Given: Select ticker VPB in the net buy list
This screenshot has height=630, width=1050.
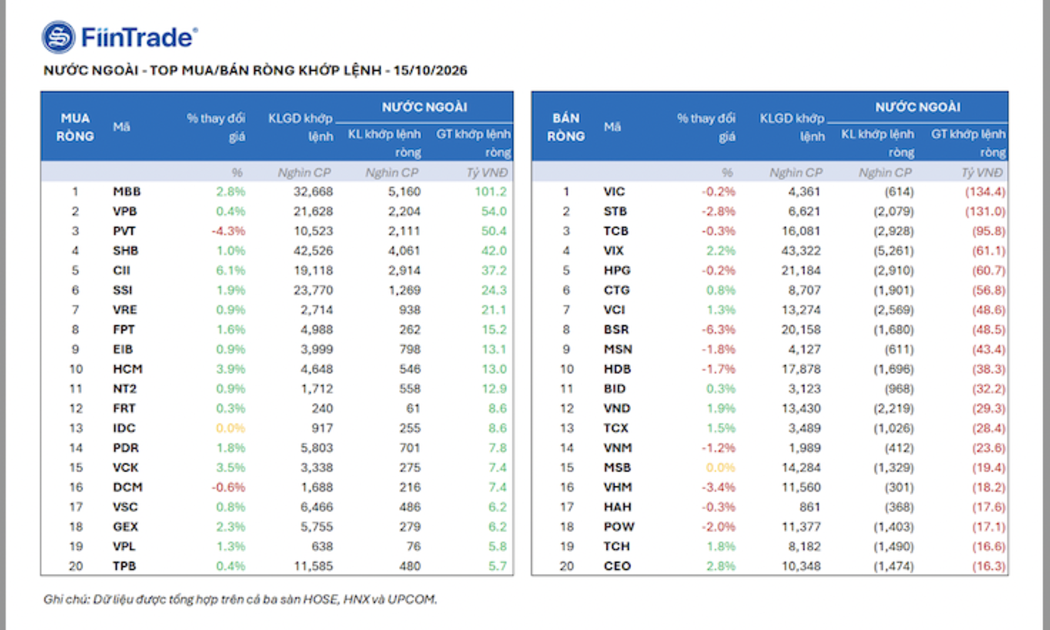Looking at the screenshot, I should 125,212.
